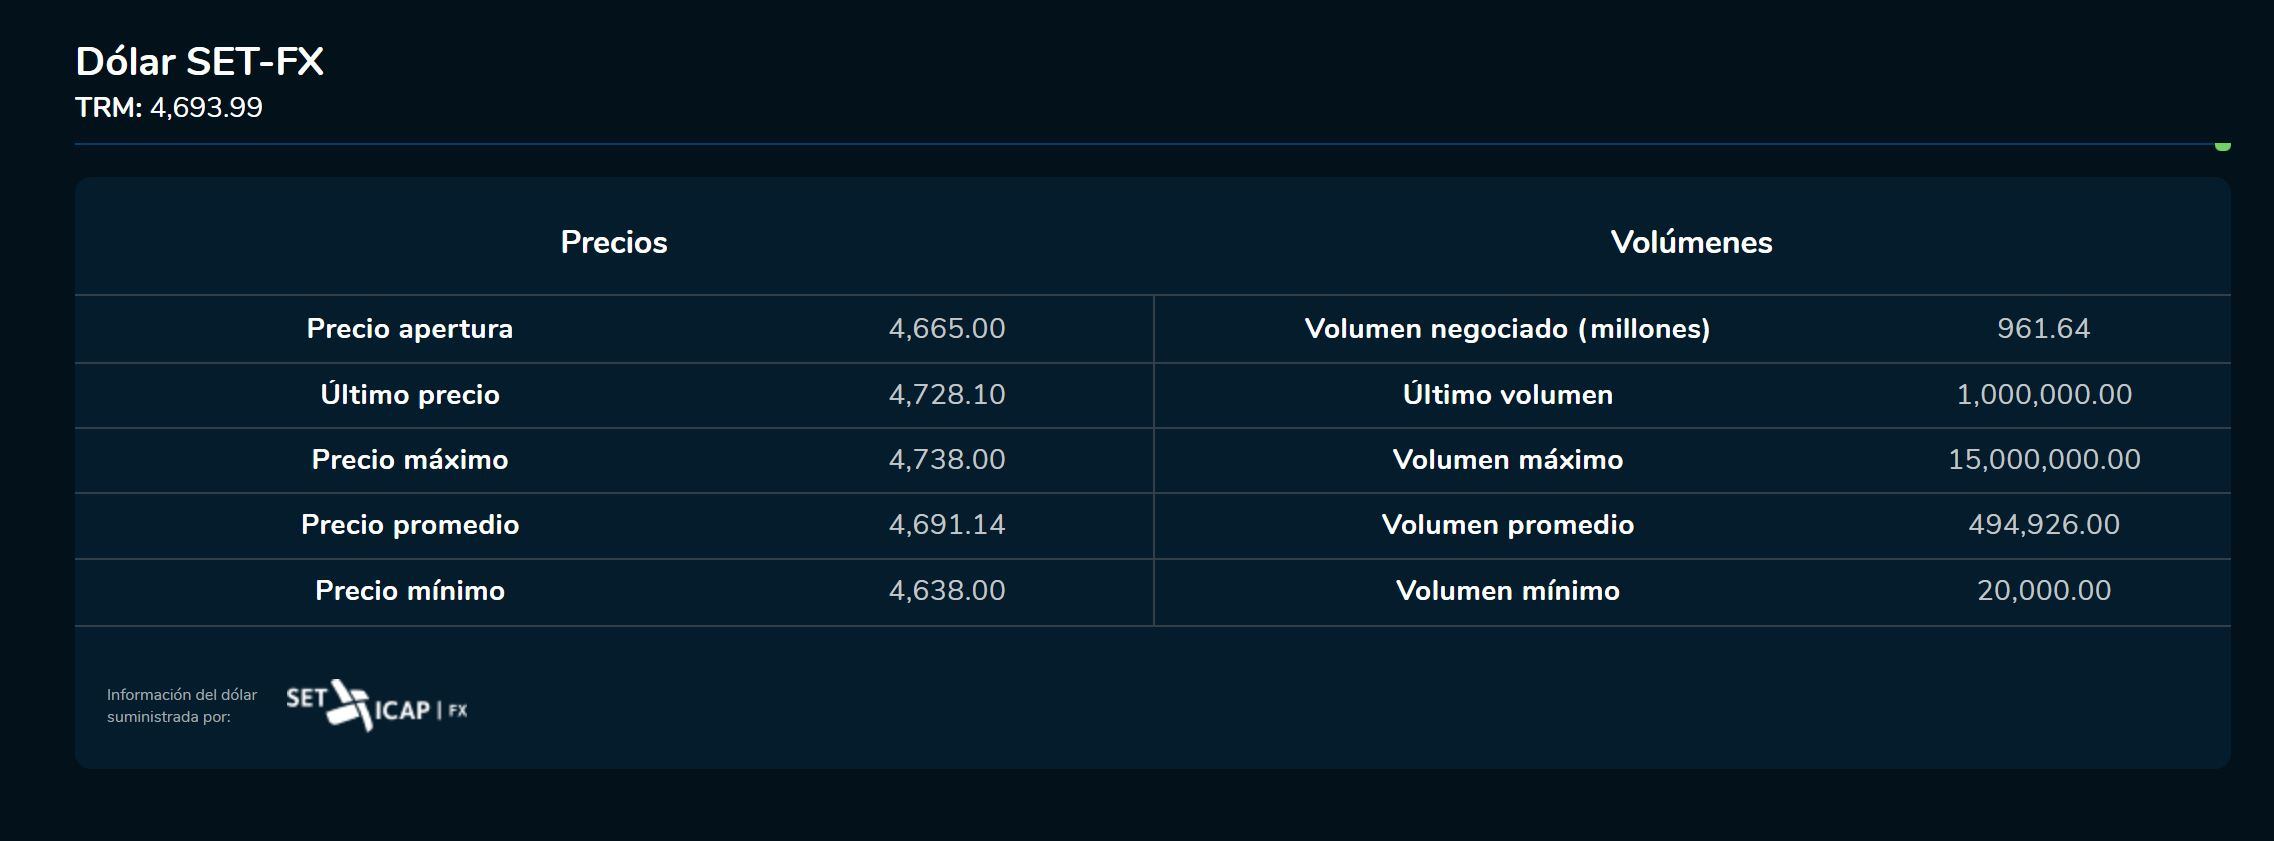Click Volumen promedio value 494,926.00
Screen dimensions: 2274x841
pos(2043,525)
